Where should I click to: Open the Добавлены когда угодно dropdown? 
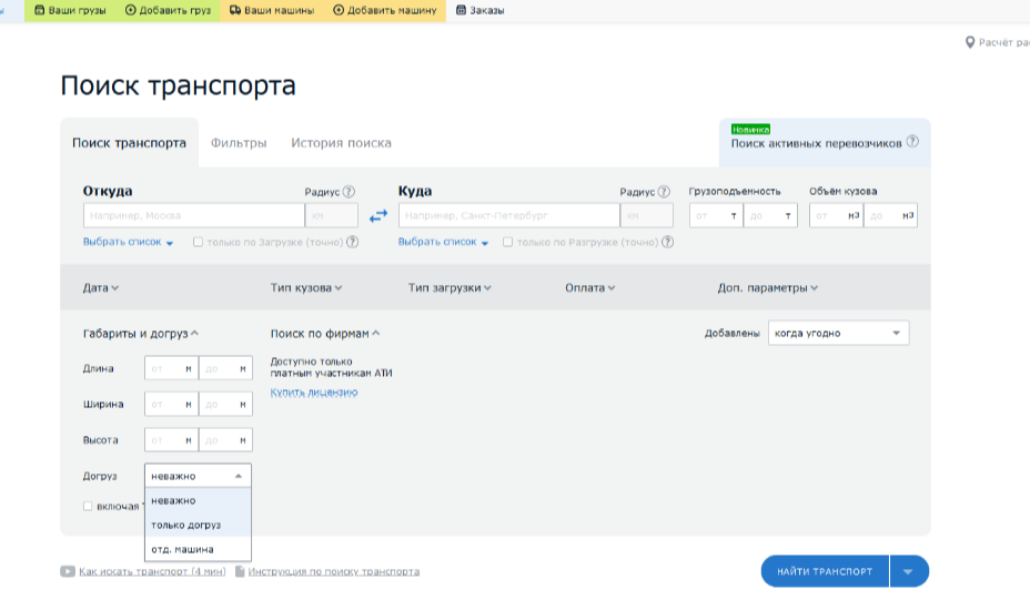pyautogui.click(x=838, y=333)
